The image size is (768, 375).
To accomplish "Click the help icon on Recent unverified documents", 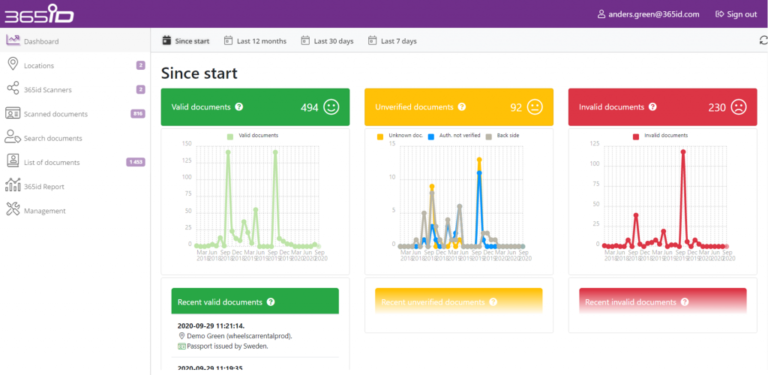I will click(x=493, y=302).
